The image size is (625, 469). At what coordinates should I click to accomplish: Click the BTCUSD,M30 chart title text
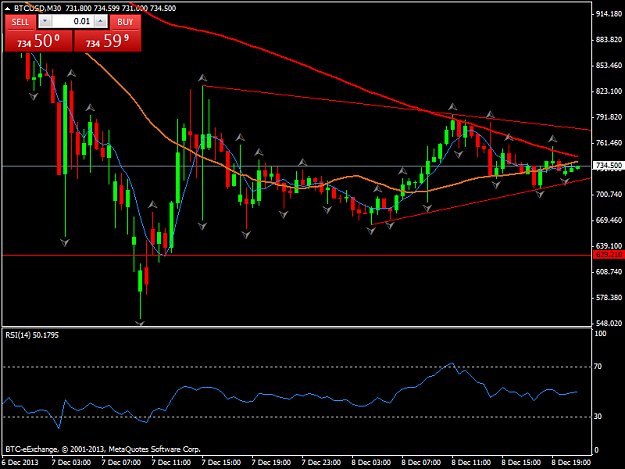(37, 8)
